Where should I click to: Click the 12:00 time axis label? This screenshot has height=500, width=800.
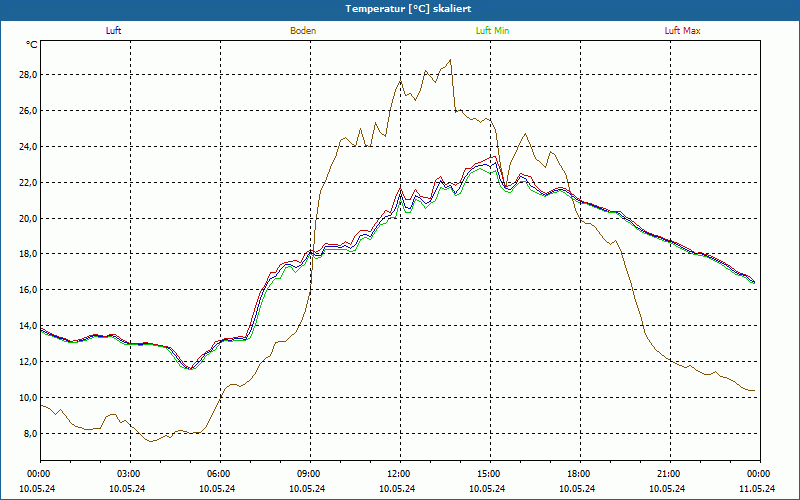400,474
